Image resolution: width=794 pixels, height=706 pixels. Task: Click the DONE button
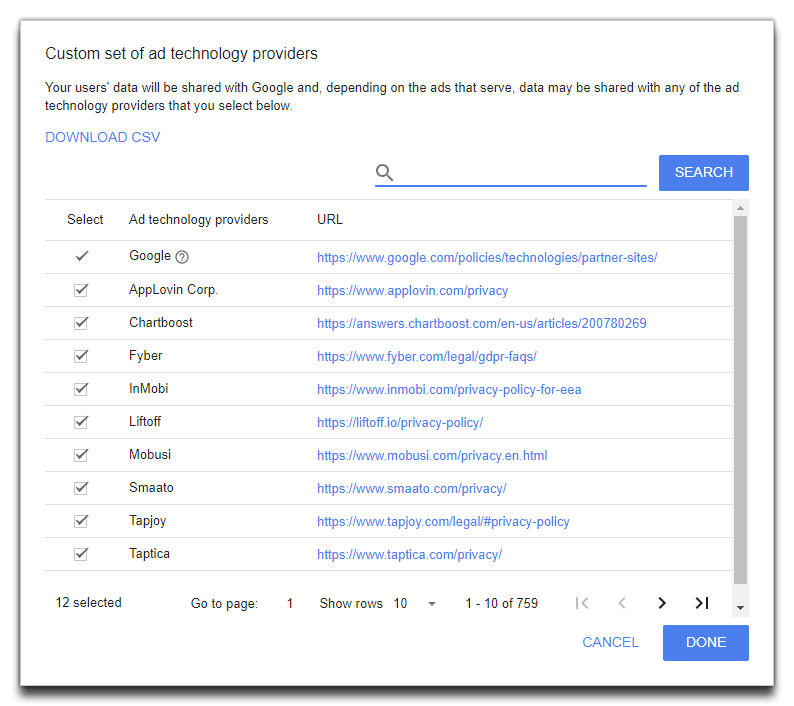[705, 643]
